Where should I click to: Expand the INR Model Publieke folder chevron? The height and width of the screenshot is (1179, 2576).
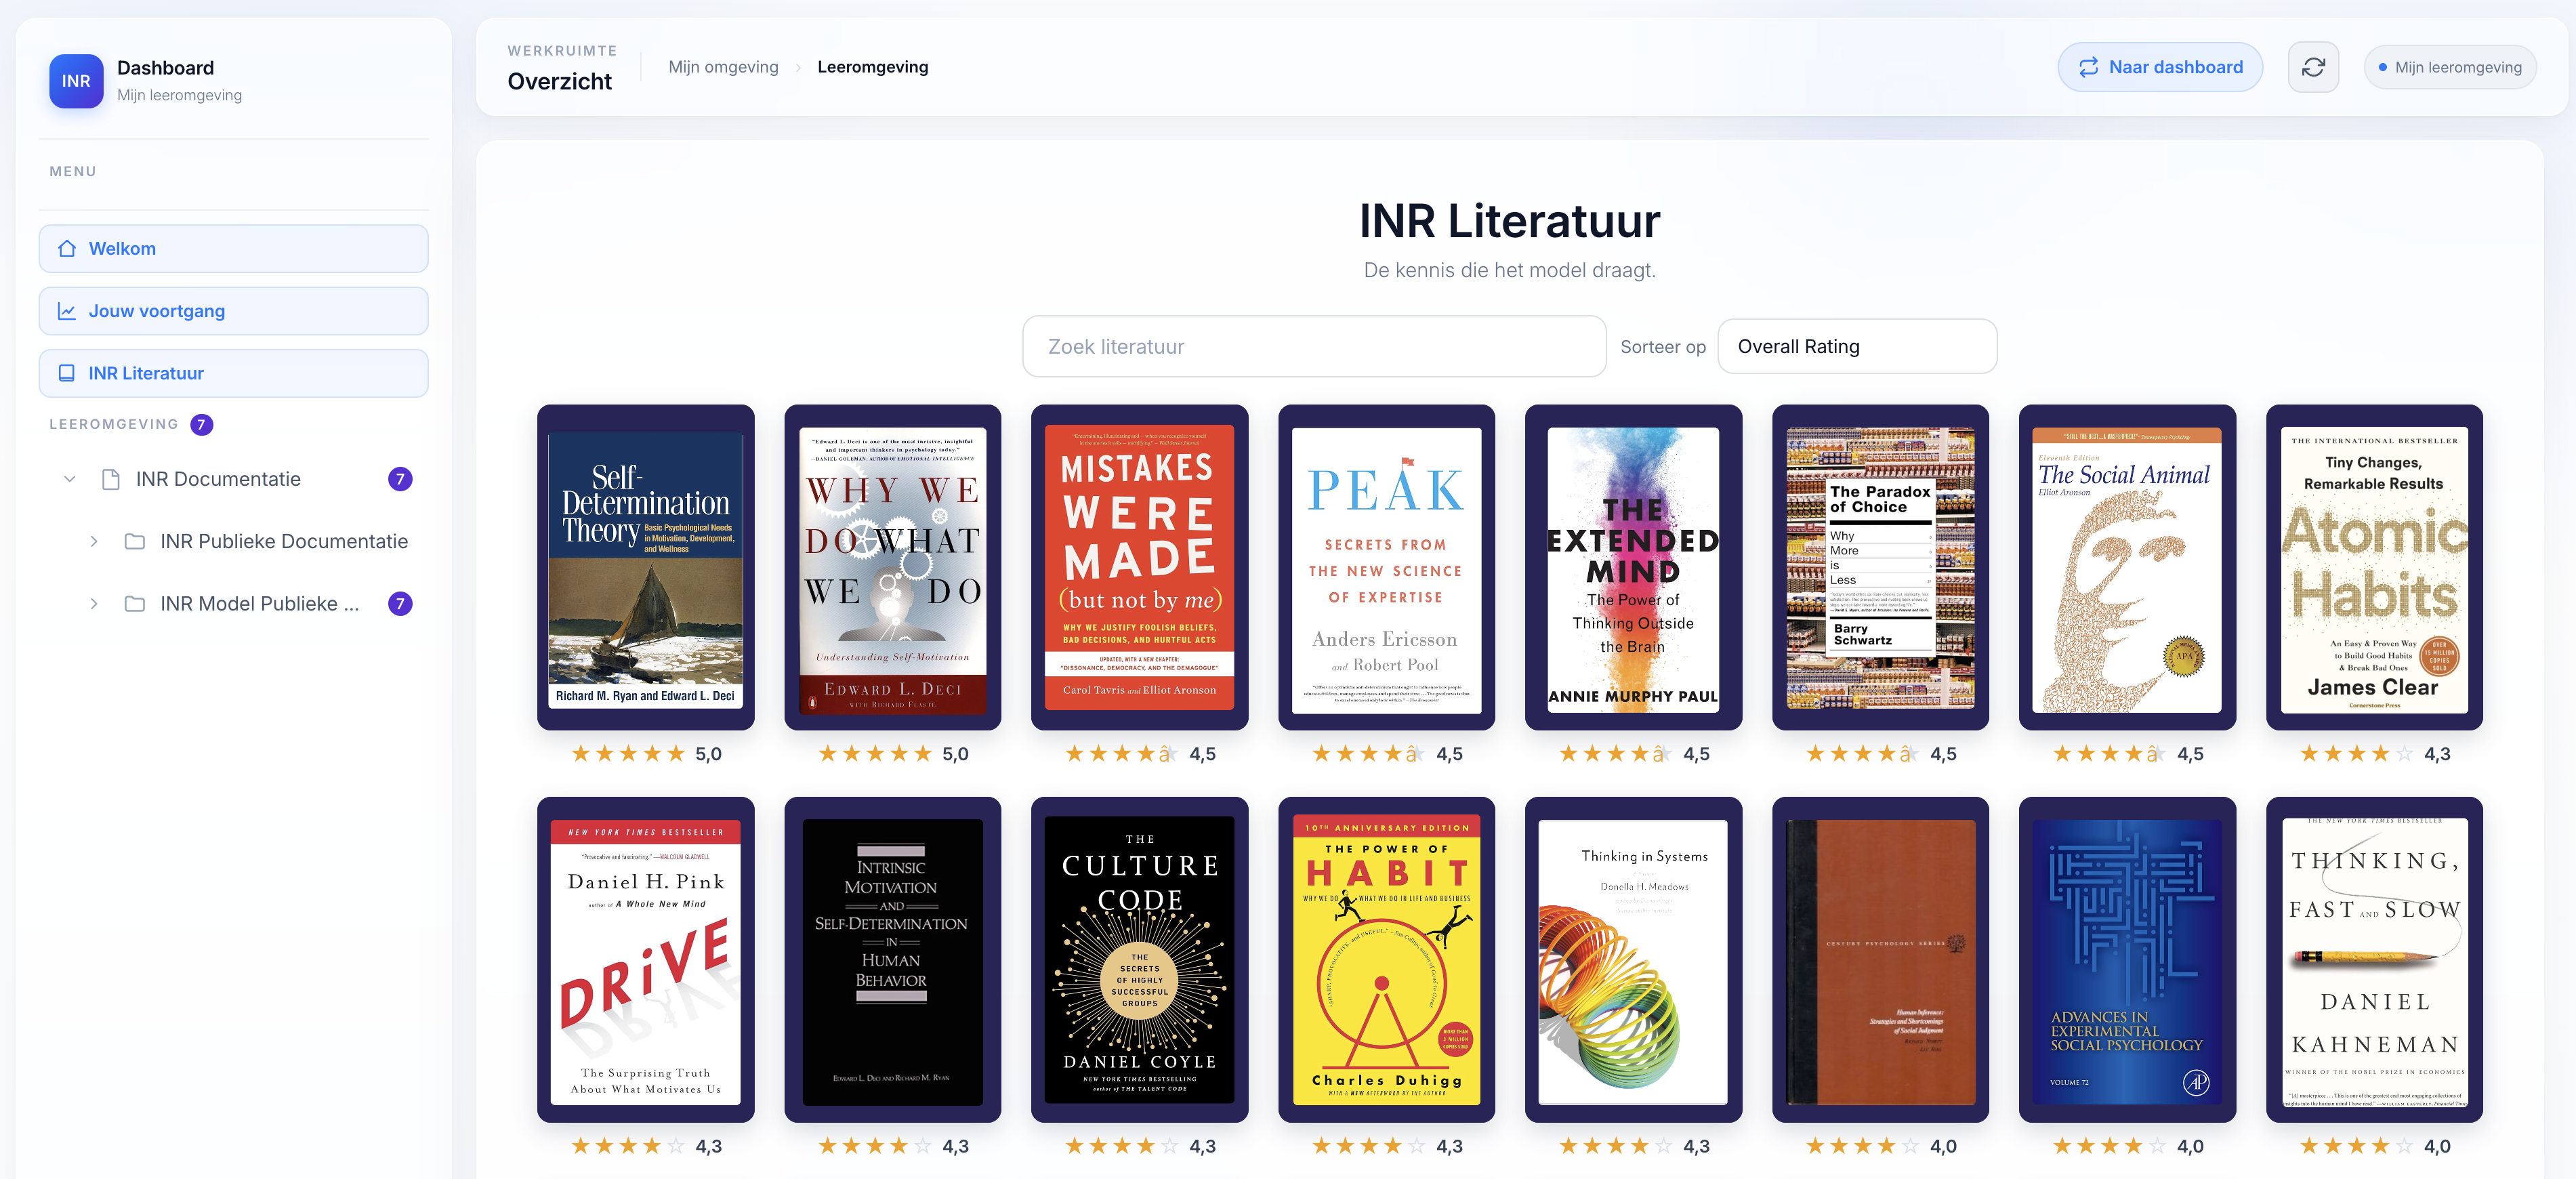coord(94,604)
